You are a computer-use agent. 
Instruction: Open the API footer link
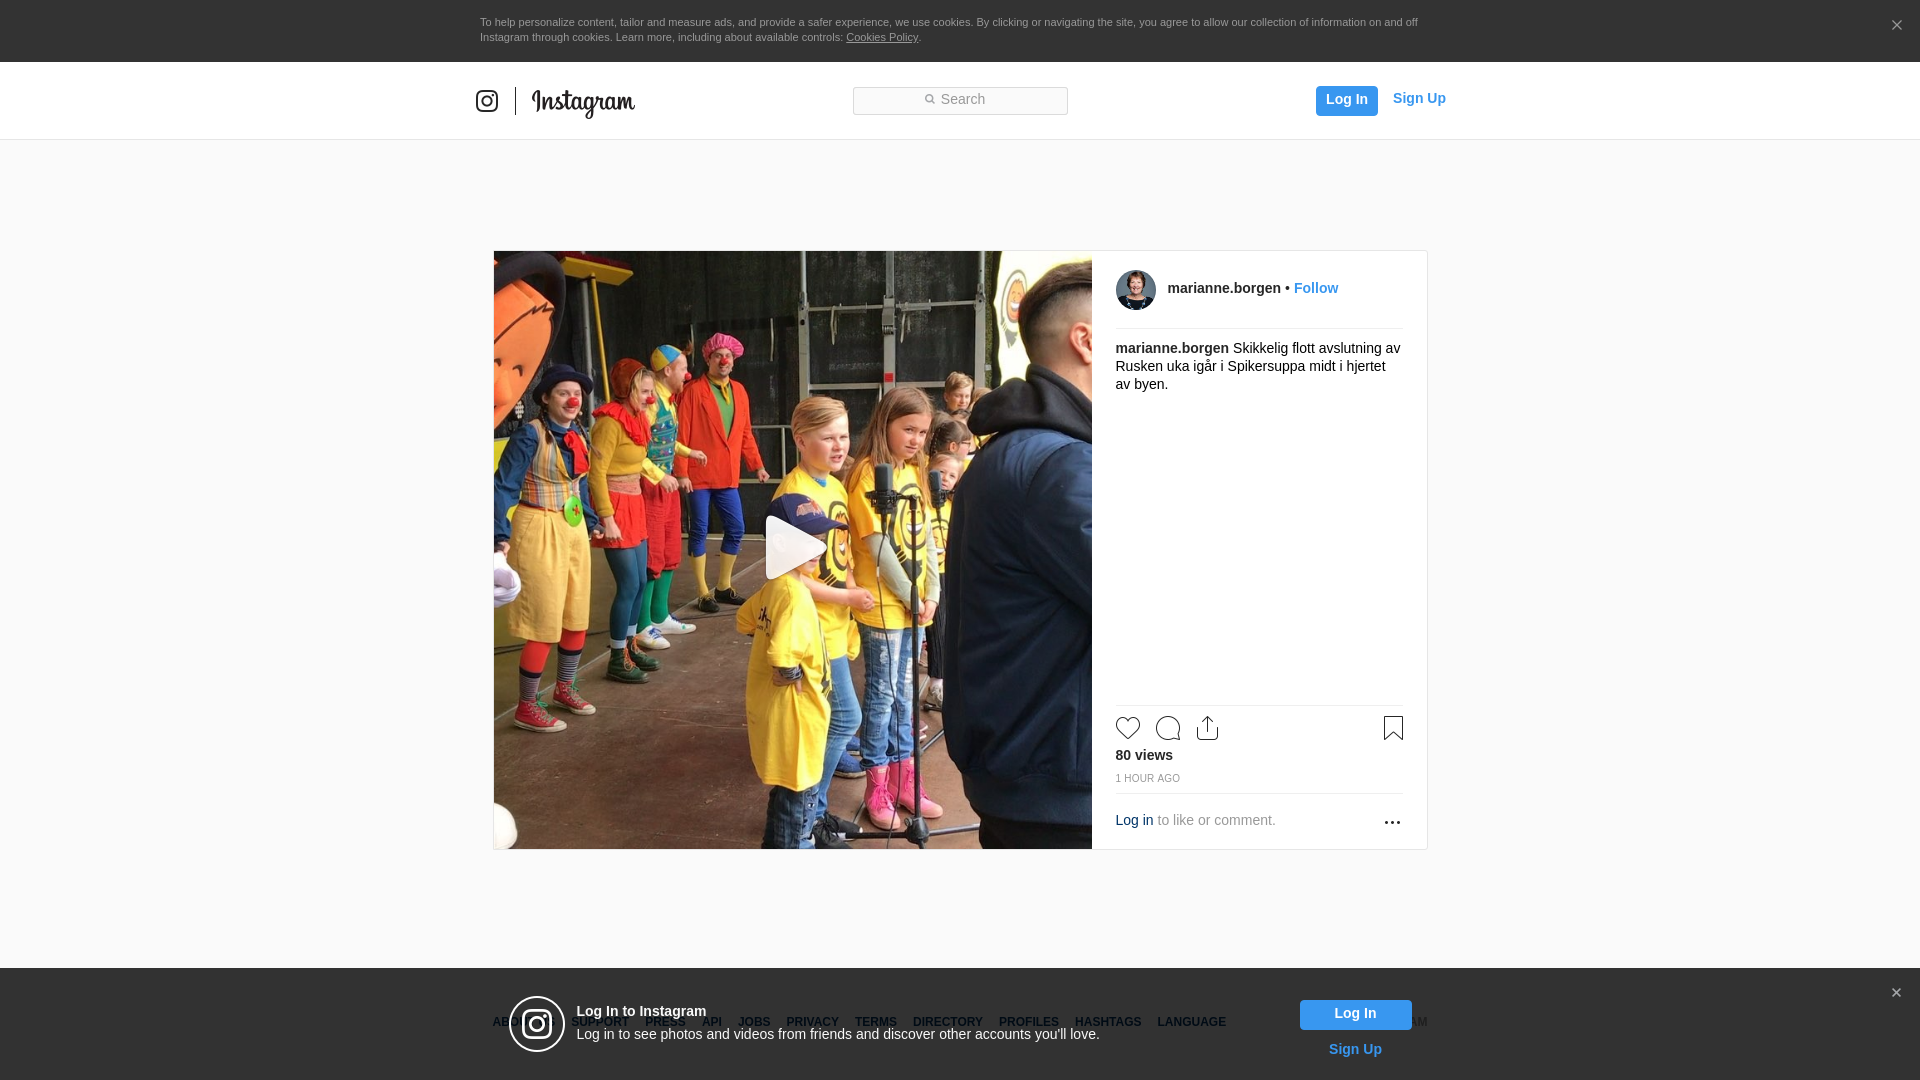(712, 1022)
